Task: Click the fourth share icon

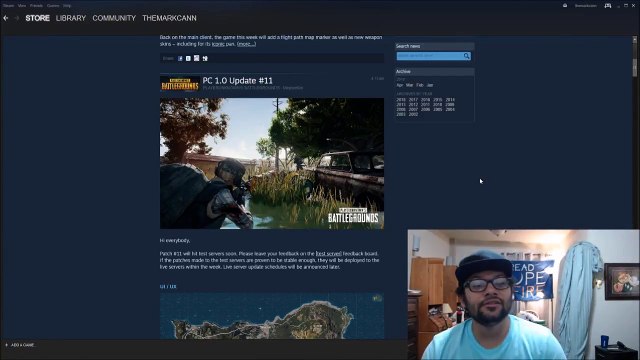Action: [x=205, y=58]
